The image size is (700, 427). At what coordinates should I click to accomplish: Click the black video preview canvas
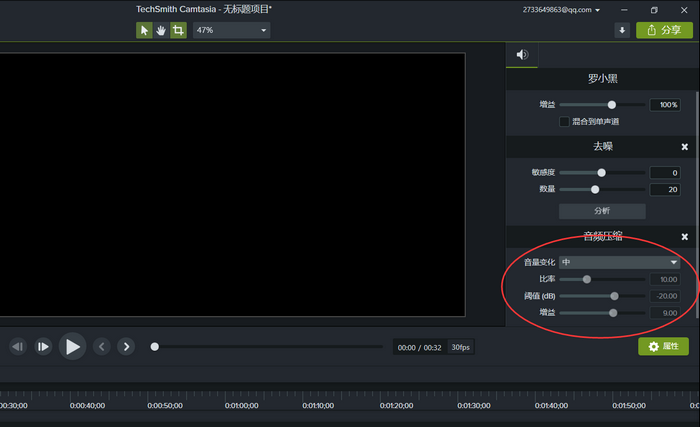coord(232,184)
